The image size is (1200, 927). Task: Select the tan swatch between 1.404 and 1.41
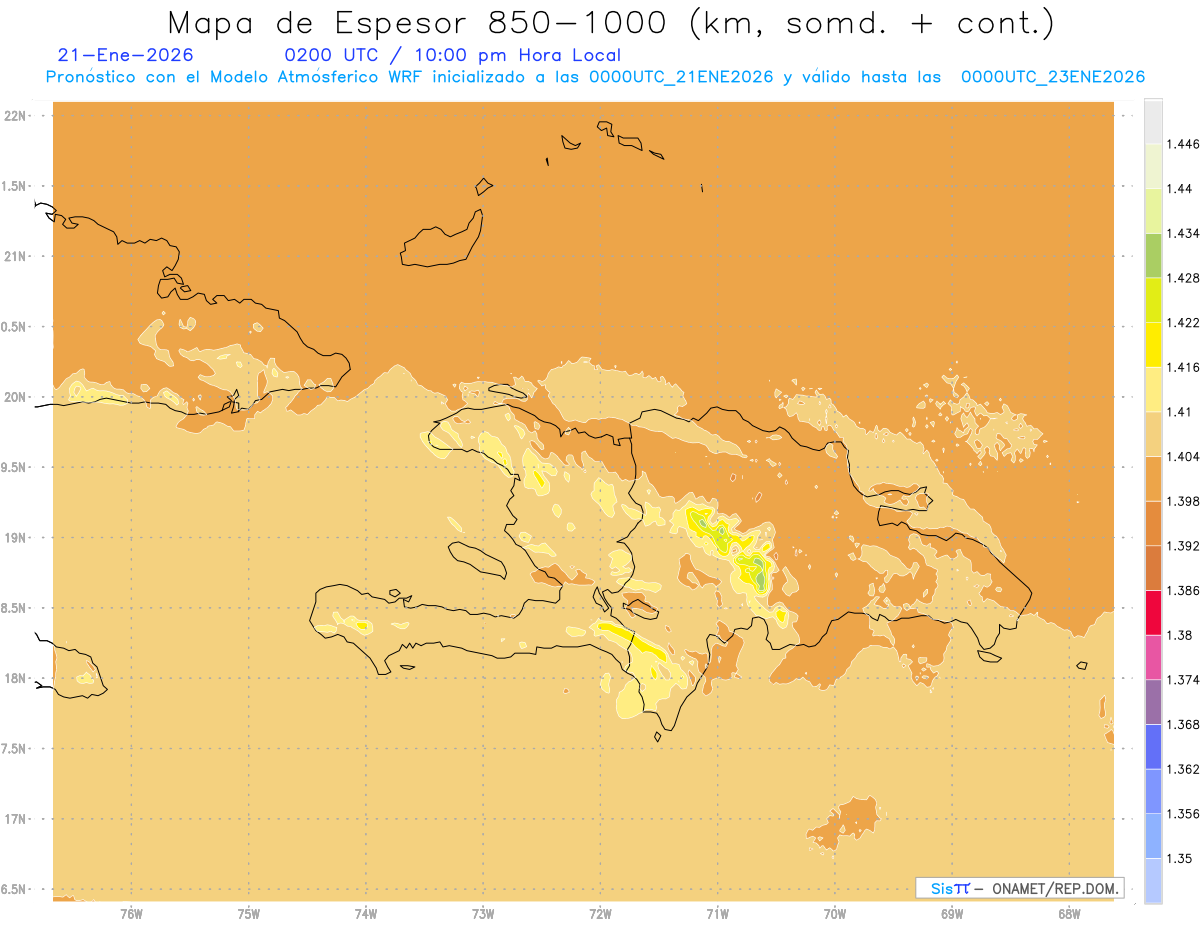(x=1153, y=434)
